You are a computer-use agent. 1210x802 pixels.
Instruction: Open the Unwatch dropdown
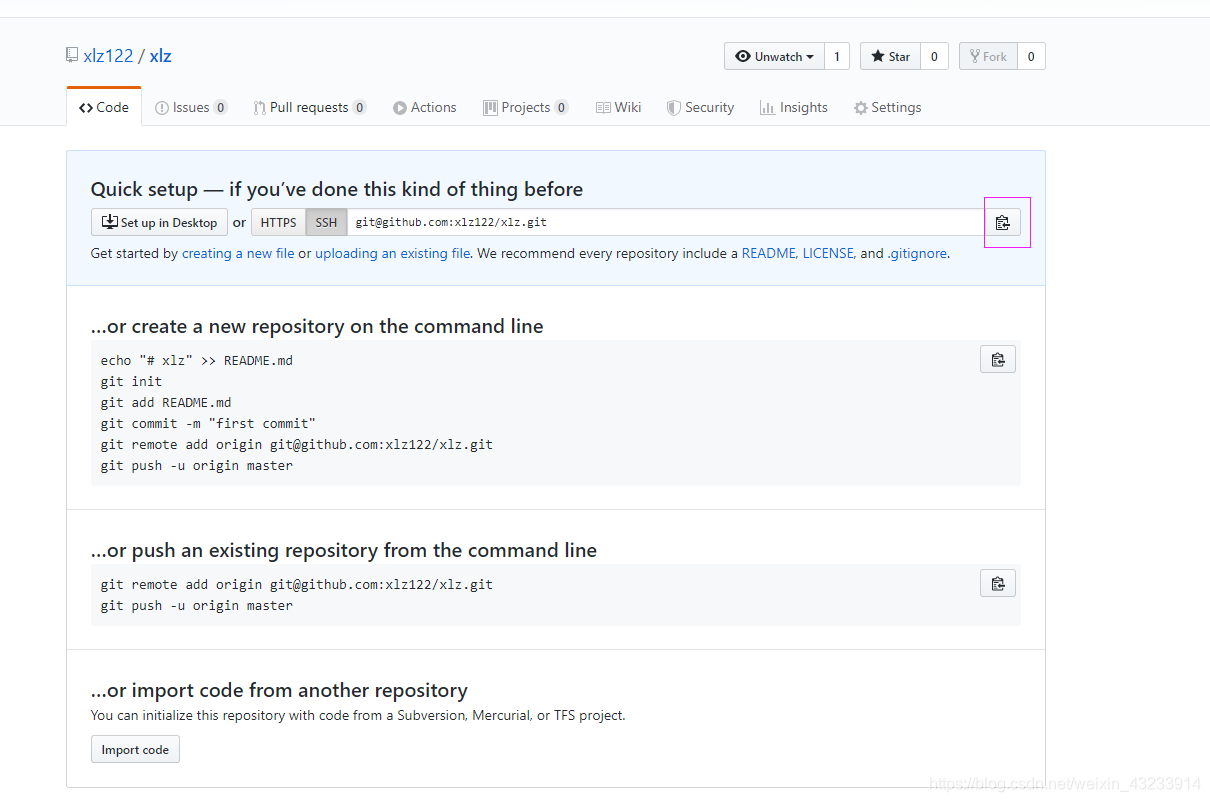[774, 56]
